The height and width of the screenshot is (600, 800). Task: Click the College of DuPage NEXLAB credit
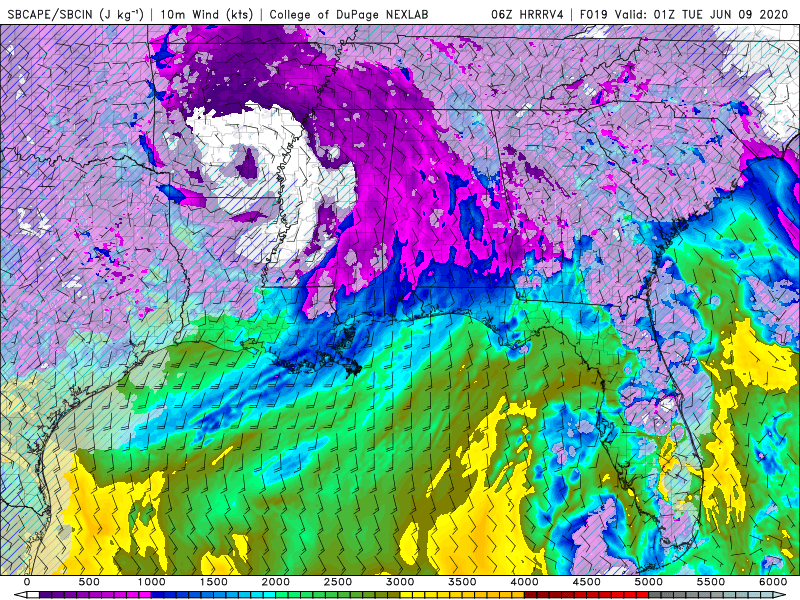click(349, 14)
